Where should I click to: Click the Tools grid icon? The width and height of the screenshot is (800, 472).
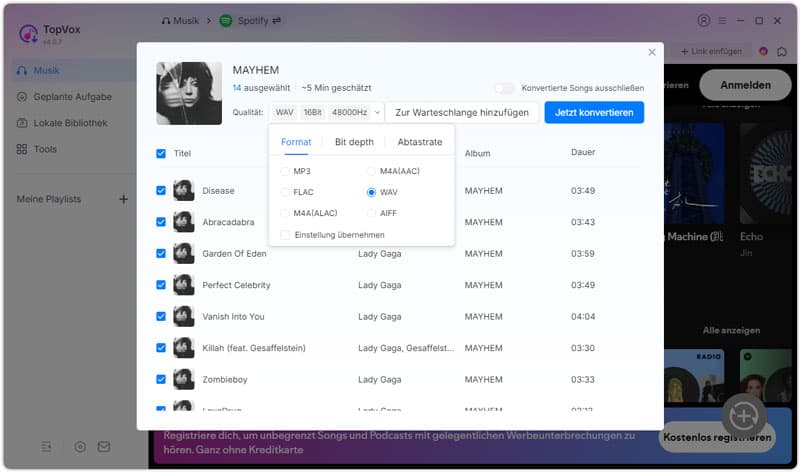22,150
